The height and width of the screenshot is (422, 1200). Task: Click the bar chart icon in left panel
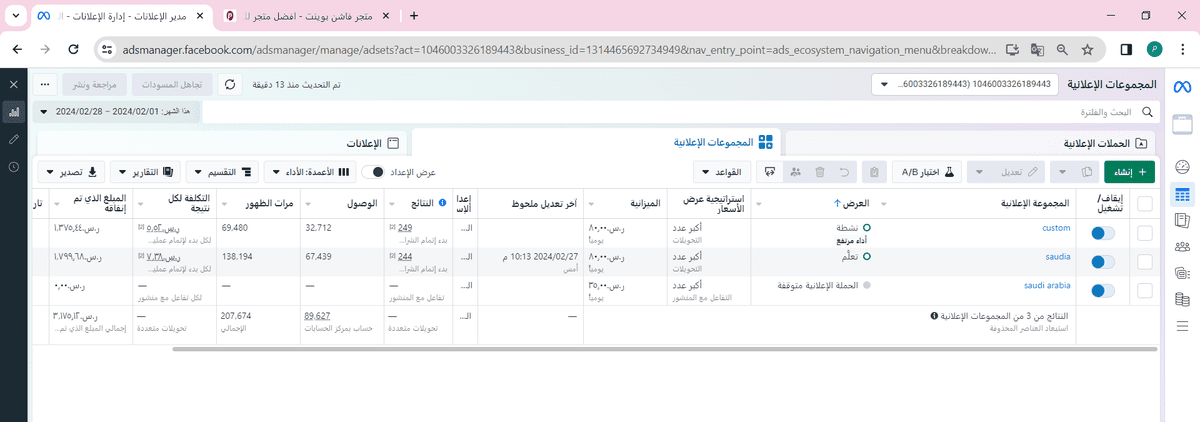click(14, 113)
